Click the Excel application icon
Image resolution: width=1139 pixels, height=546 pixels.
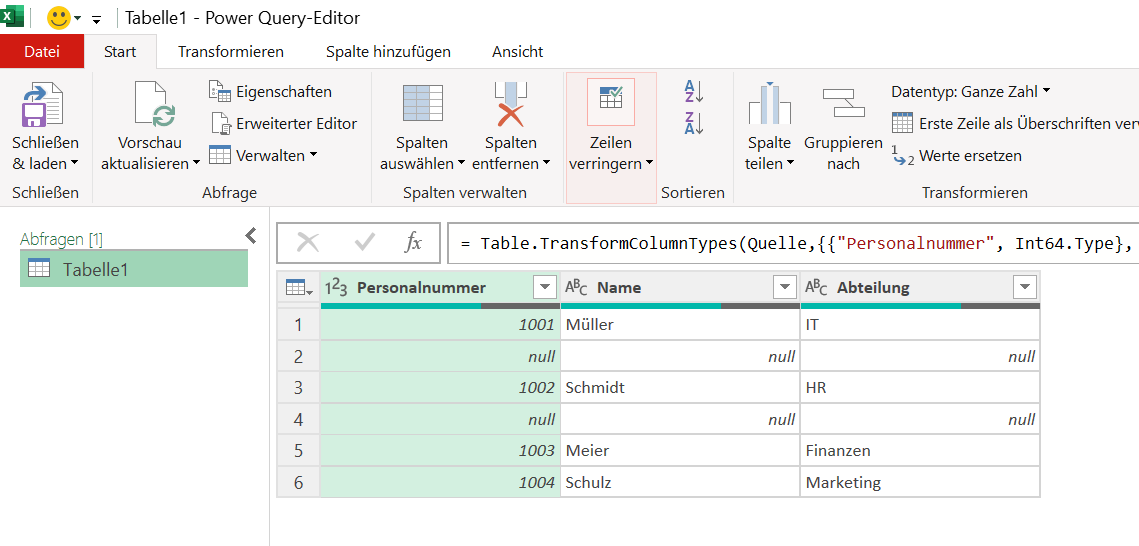tap(12, 15)
